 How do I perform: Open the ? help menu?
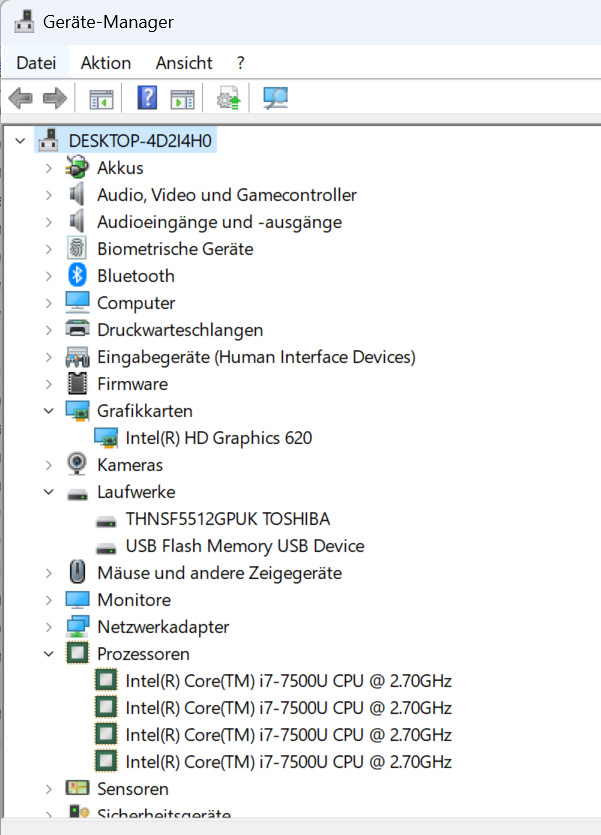click(x=241, y=63)
